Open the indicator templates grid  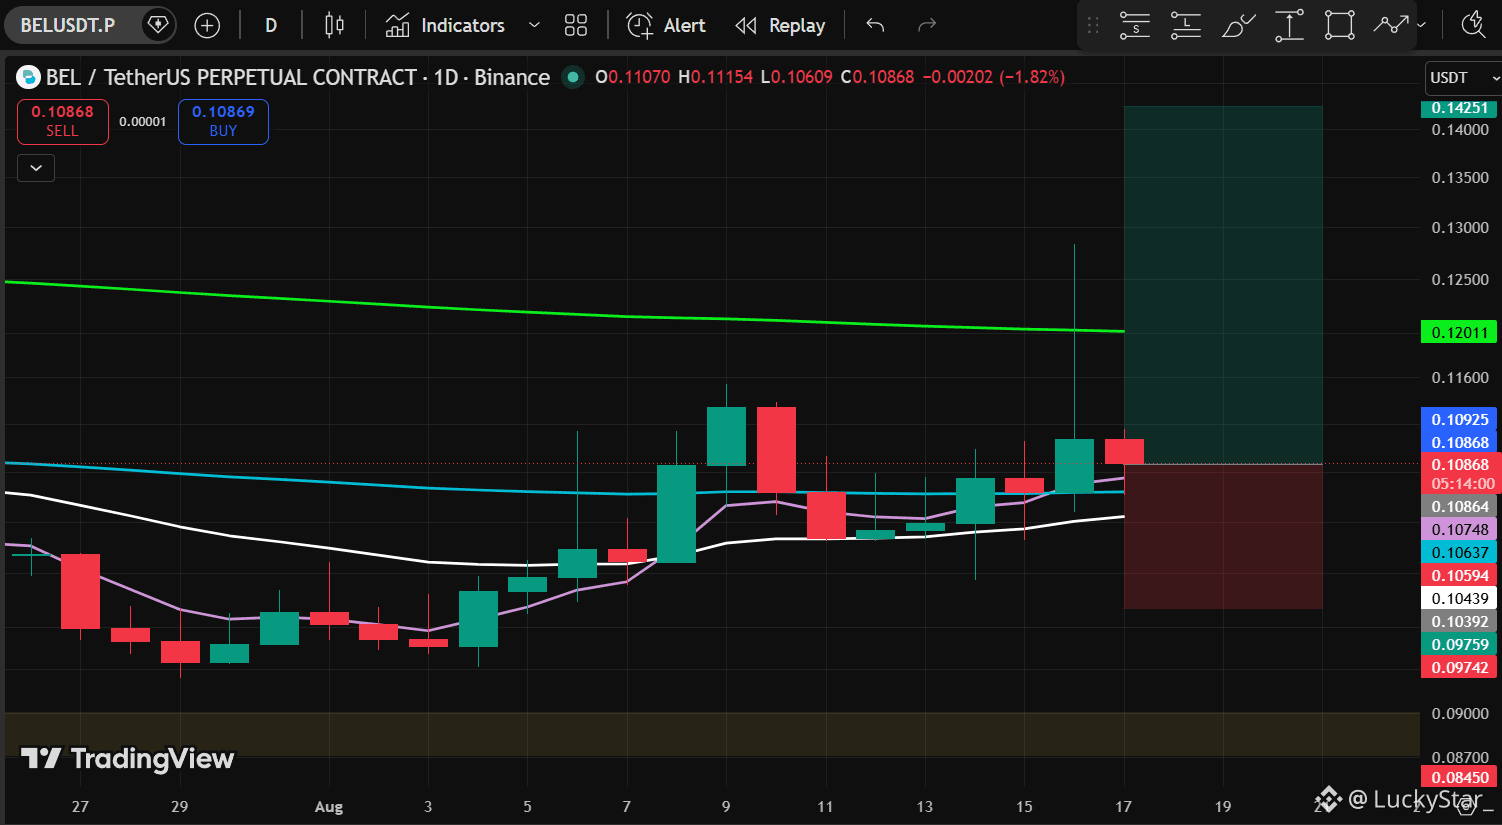point(576,26)
